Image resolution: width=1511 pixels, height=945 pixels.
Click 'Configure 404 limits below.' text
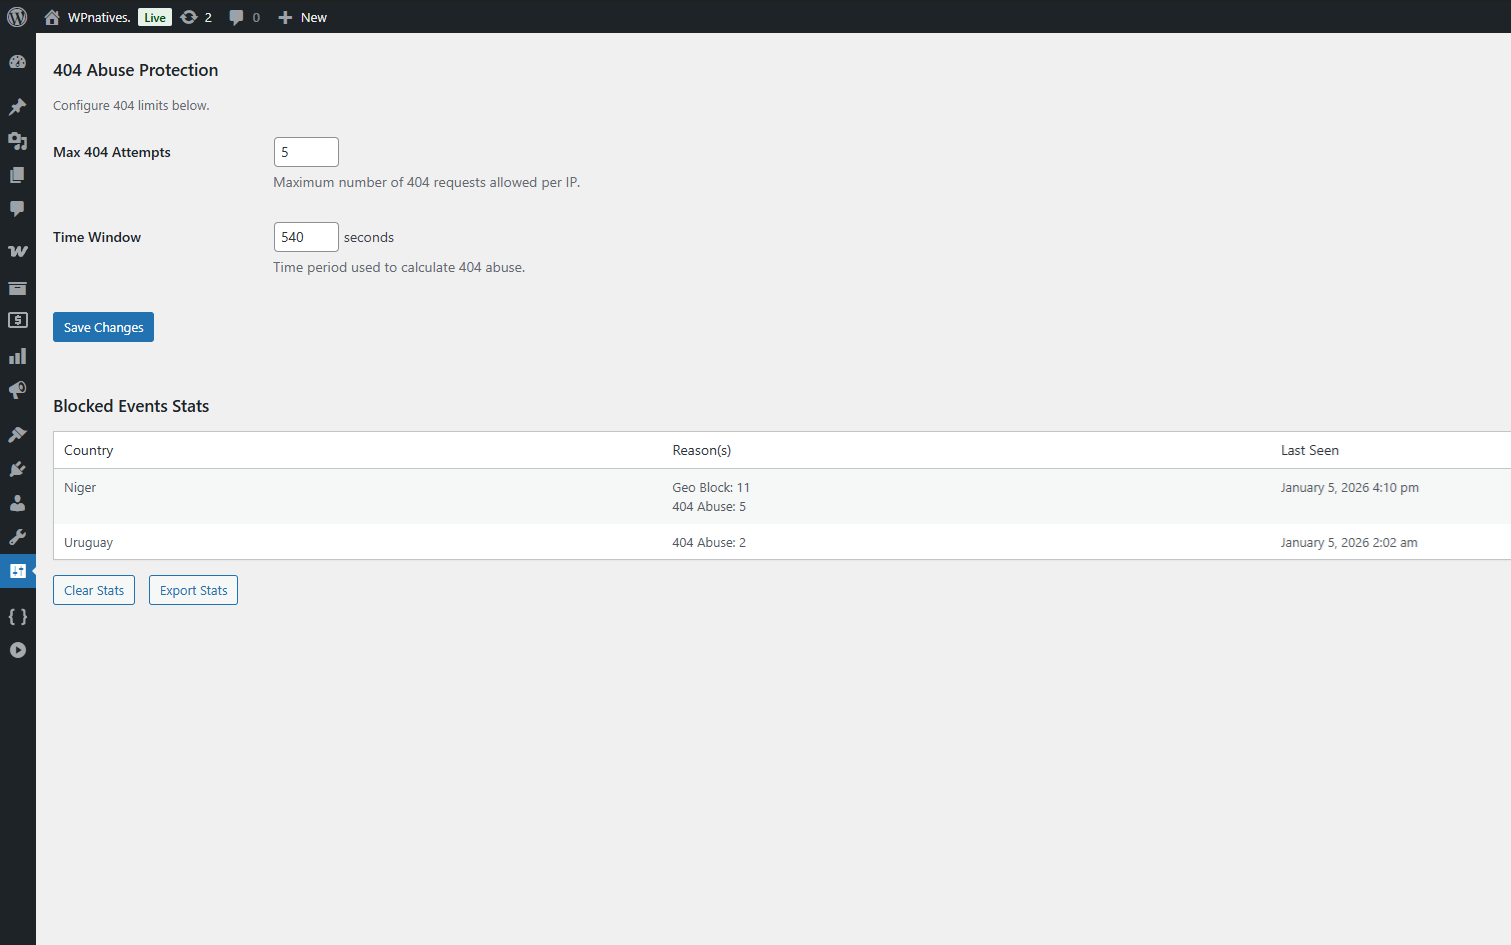[x=131, y=105]
